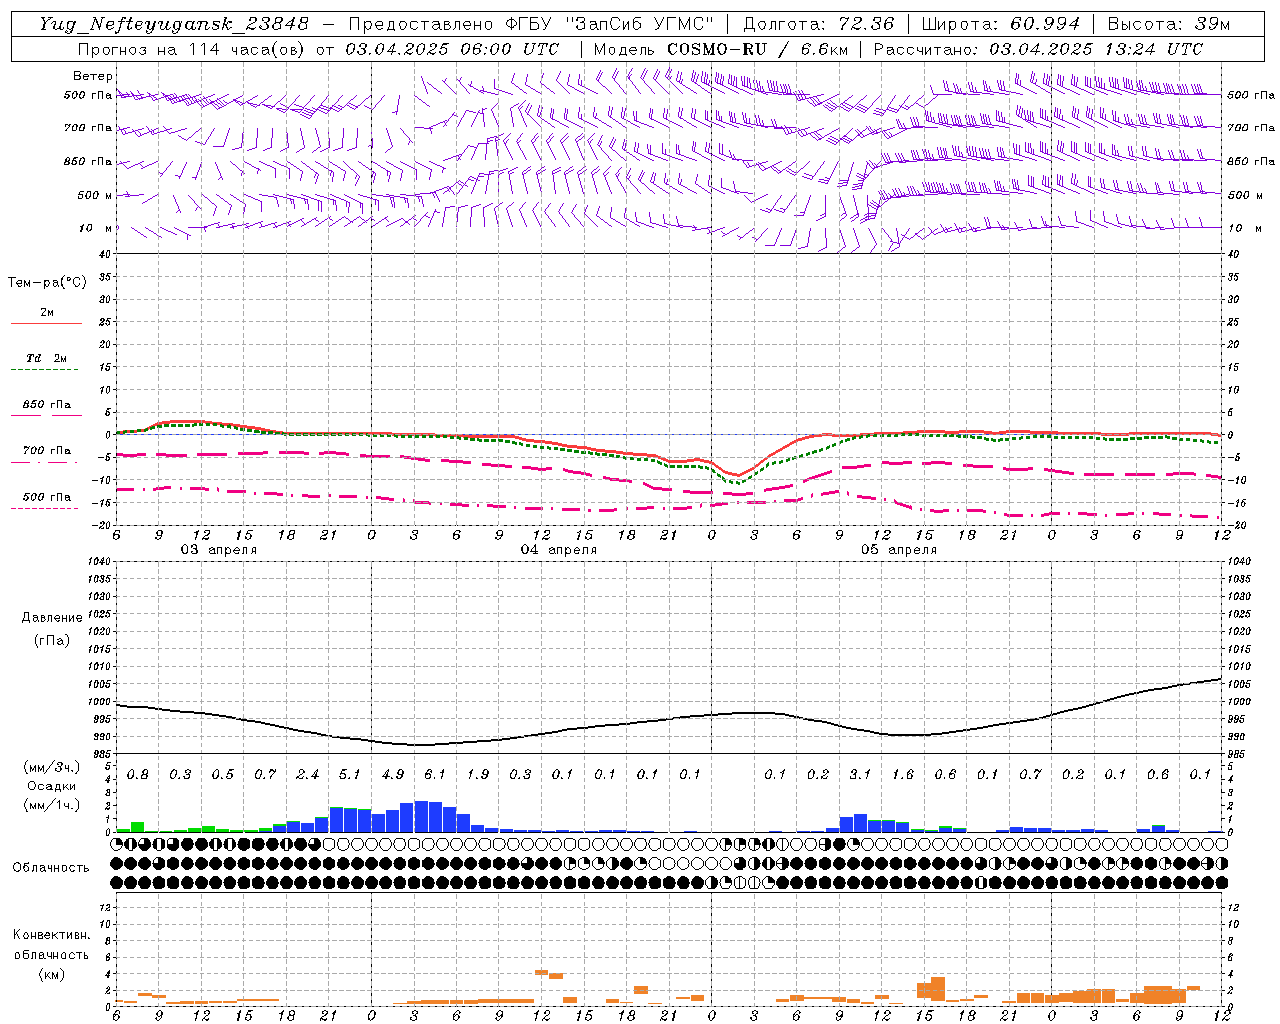Click the Рассчитано: 03.04.2025 13:24 UTC text
1280x1024 pixels.
(1038, 49)
